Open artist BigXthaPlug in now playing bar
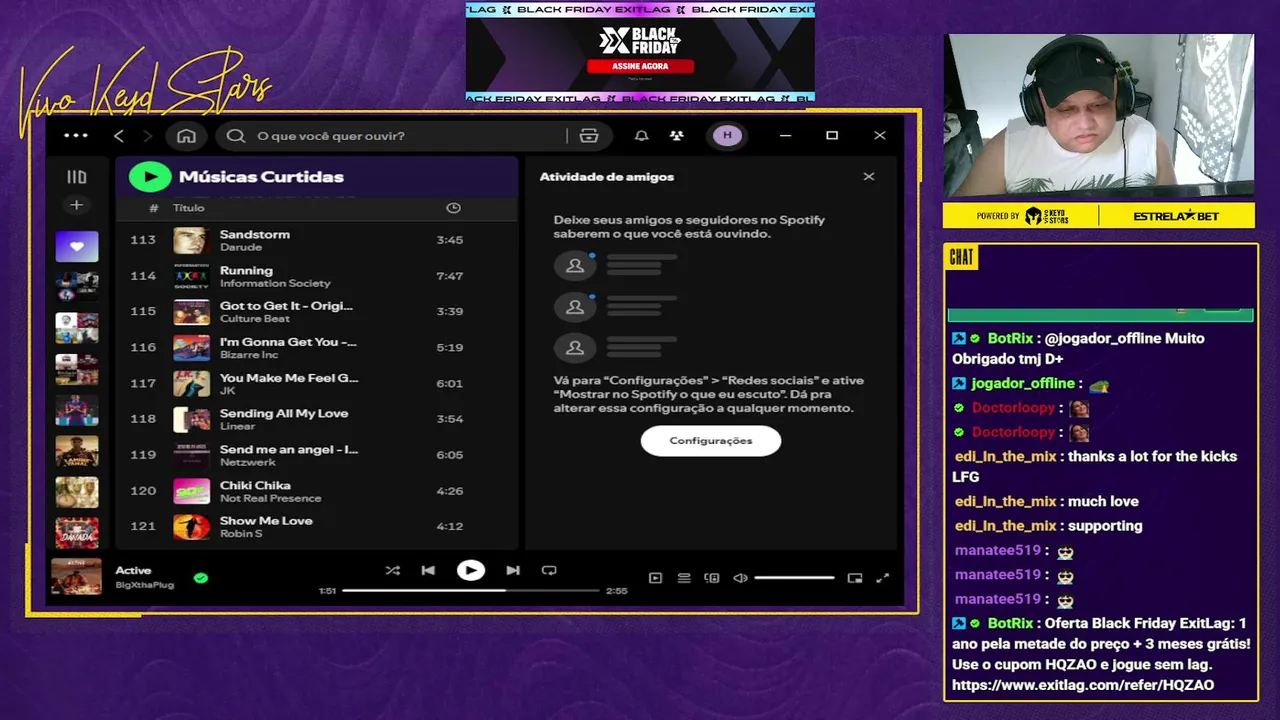This screenshot has width=1280, height=720. coord(144,585)
